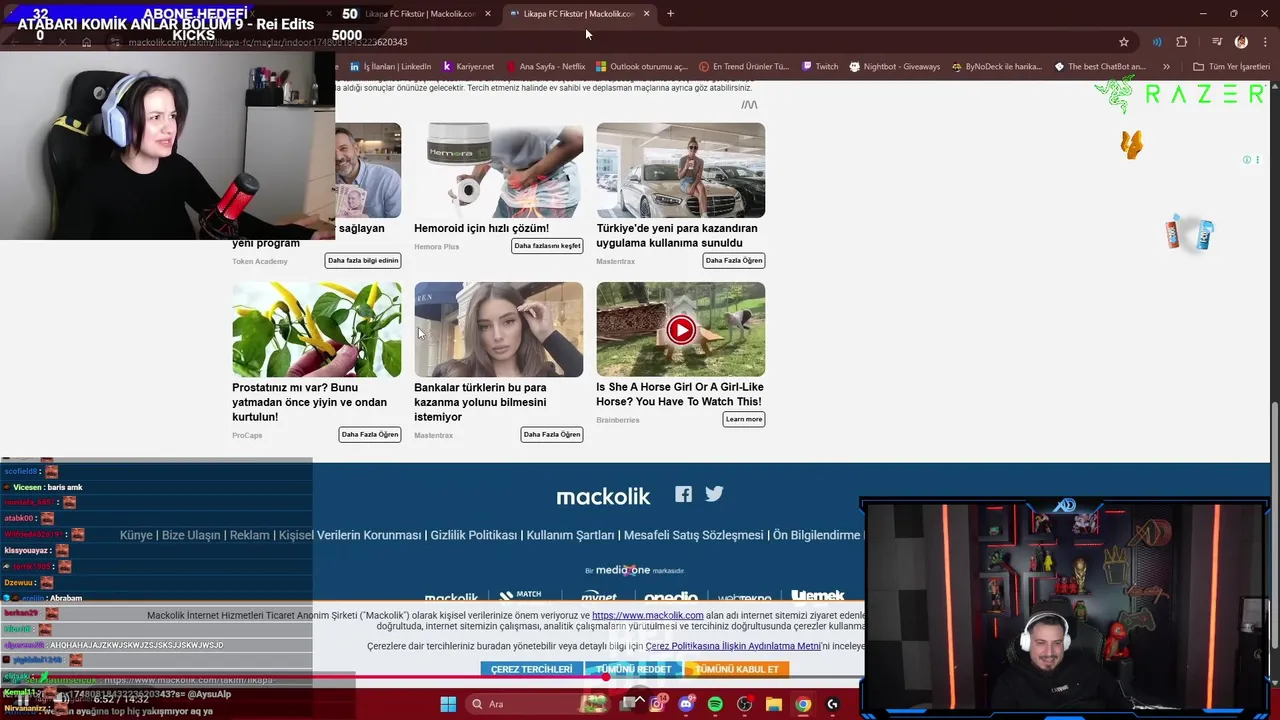Screen dimensions: 1280x720
Task: Open the Kişisel Verilerin Korunması link
Action: click(350, 535)
